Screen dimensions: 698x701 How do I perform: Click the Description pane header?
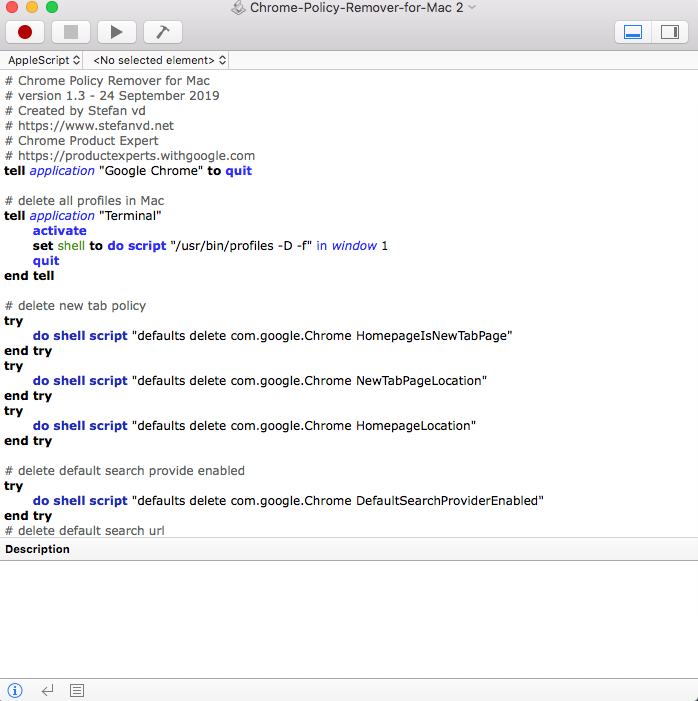pyautogui.click(x=349, y=549)
